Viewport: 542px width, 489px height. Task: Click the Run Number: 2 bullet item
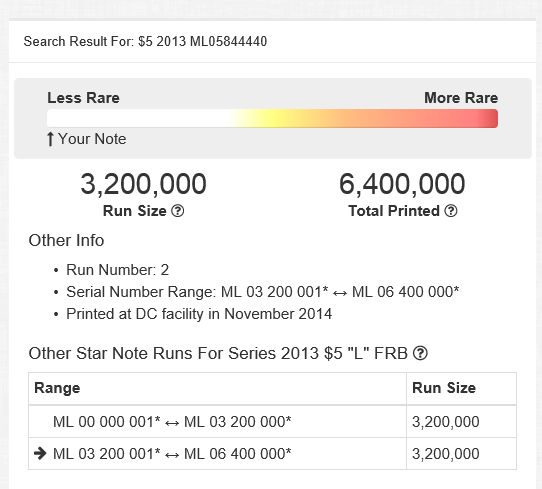118,270
